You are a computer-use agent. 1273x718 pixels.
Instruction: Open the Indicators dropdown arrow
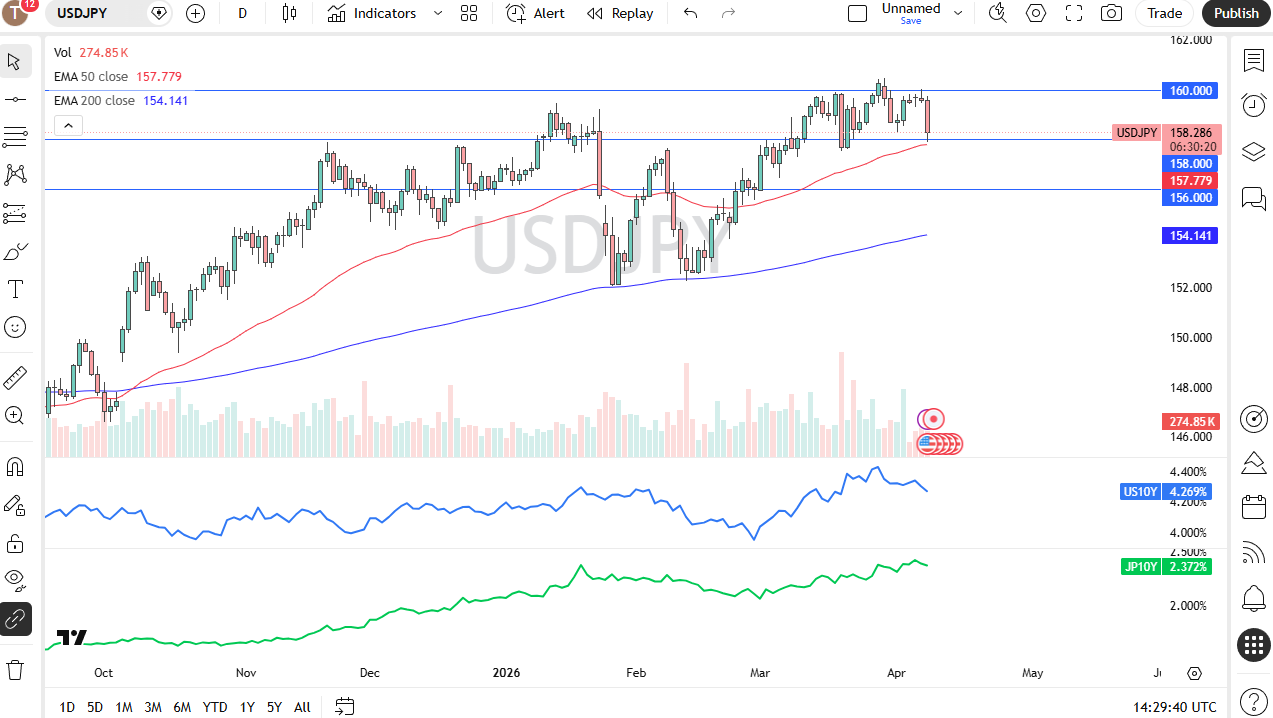(x=436, y=13)
